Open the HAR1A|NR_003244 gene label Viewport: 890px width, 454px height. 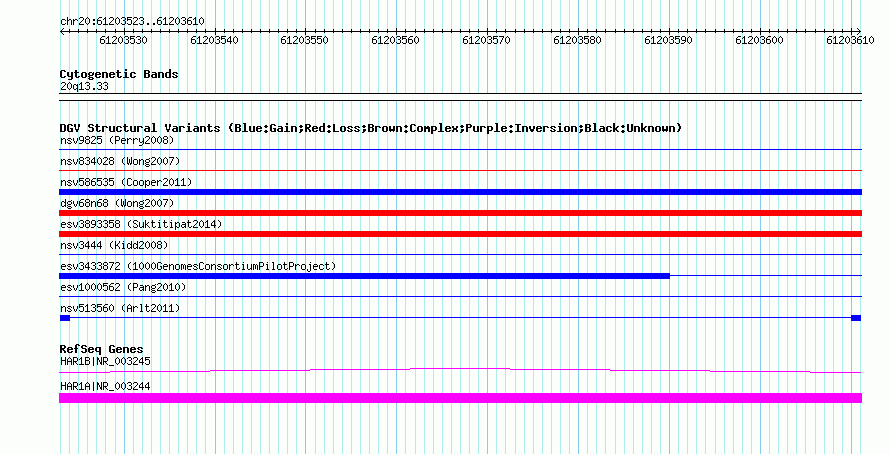(105, 386)
